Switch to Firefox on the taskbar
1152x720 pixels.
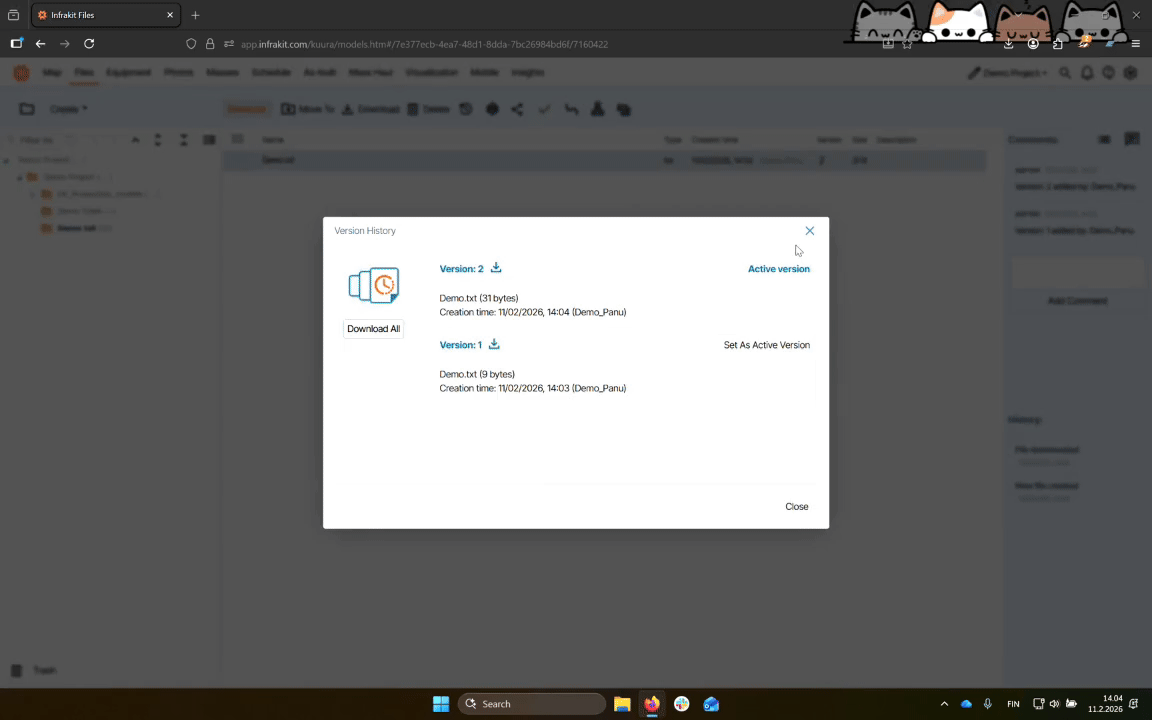pyautogui.click(x=652, y=704)
